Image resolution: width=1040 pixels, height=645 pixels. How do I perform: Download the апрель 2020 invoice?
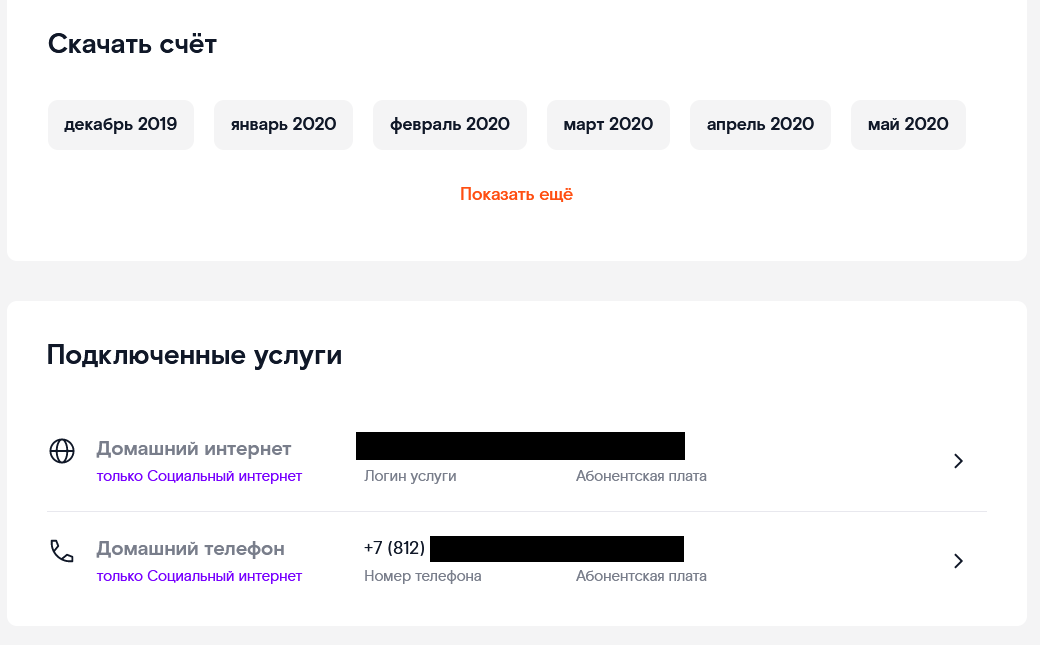pos(760,125)
